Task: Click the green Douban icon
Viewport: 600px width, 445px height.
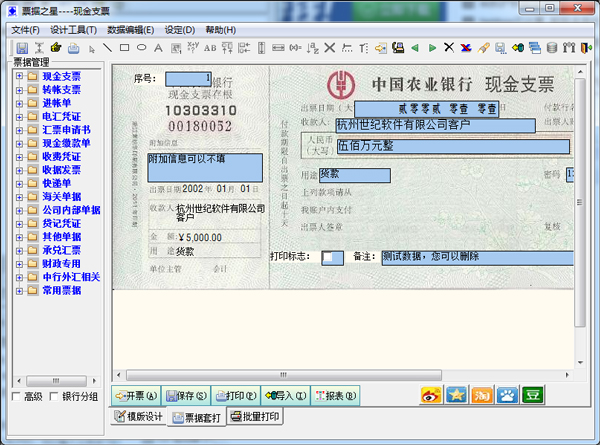Action: [534, 395]
